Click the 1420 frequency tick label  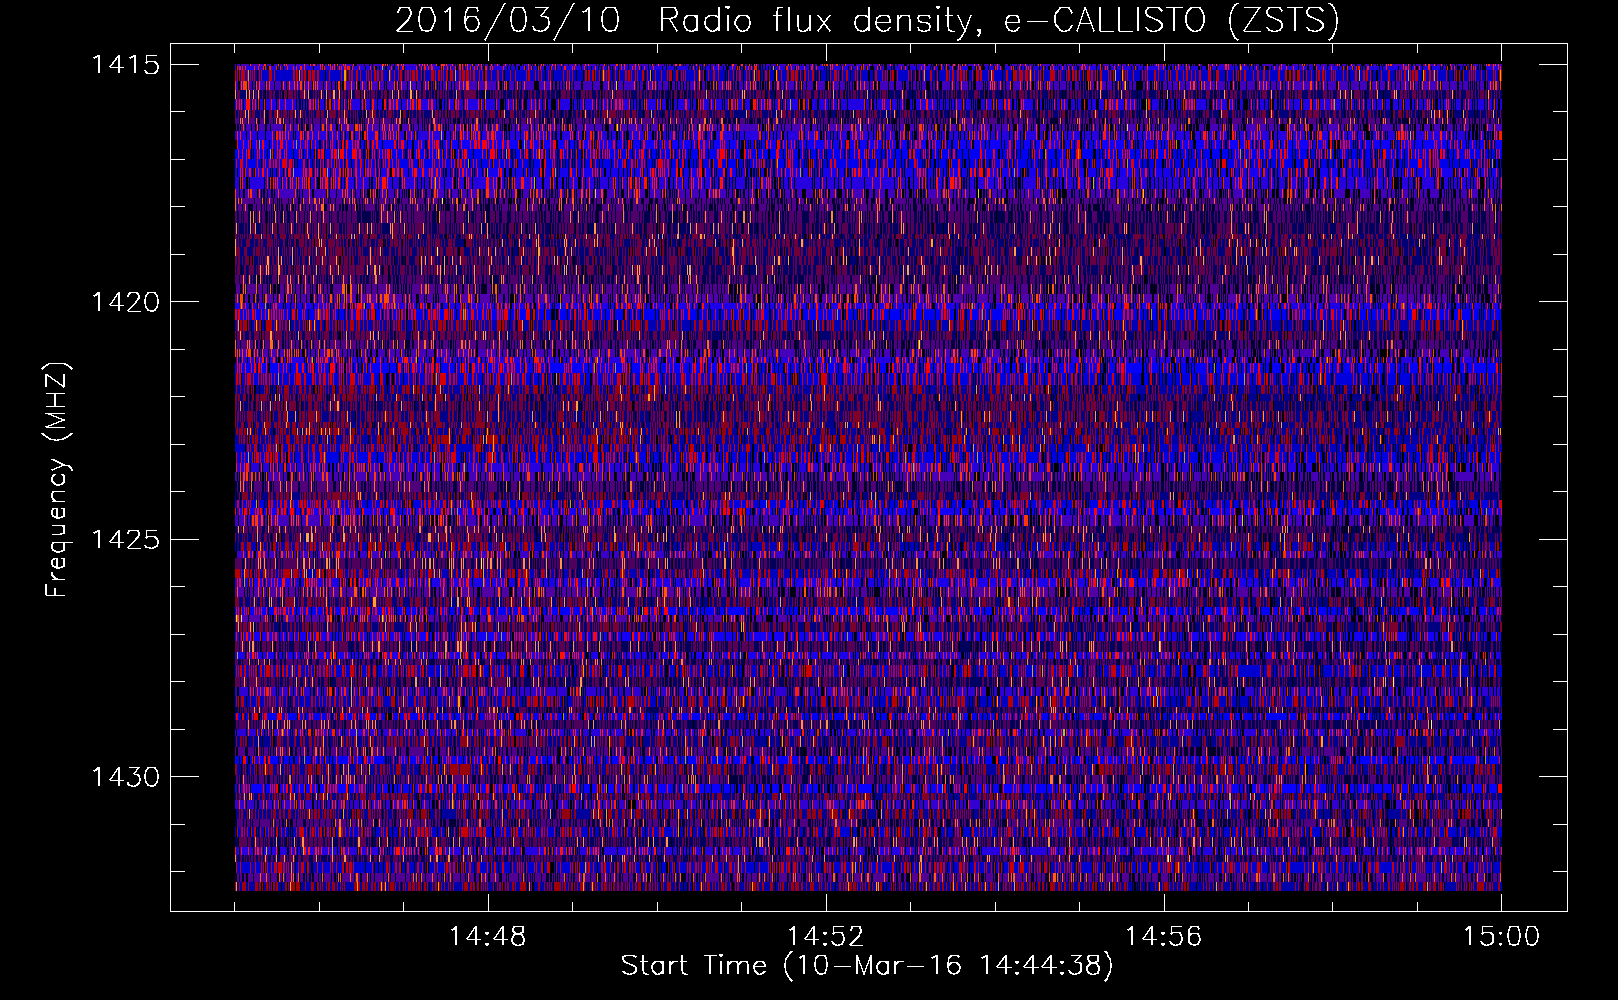[125, 302]
